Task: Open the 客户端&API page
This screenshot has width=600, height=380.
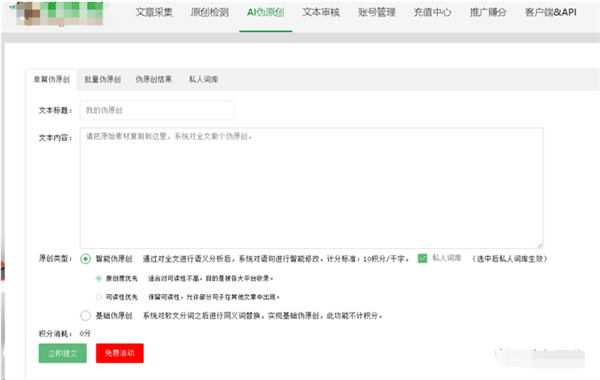Action: point(551,12)
